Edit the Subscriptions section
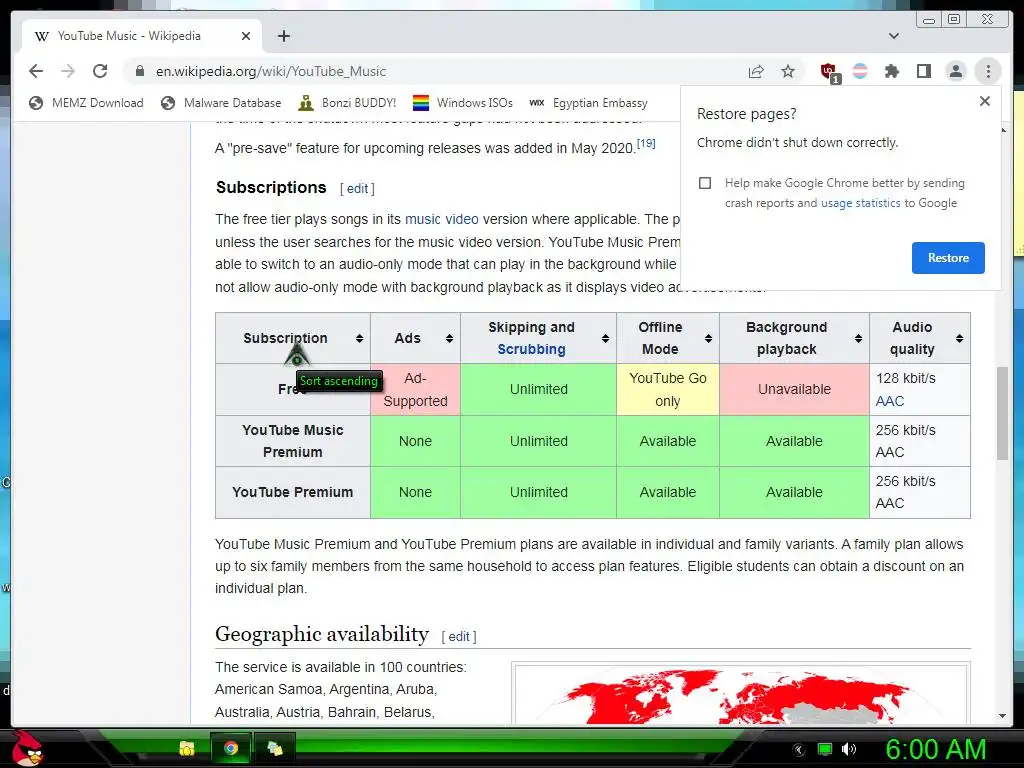The image size is (1024, 768). [x=357, y=189]
